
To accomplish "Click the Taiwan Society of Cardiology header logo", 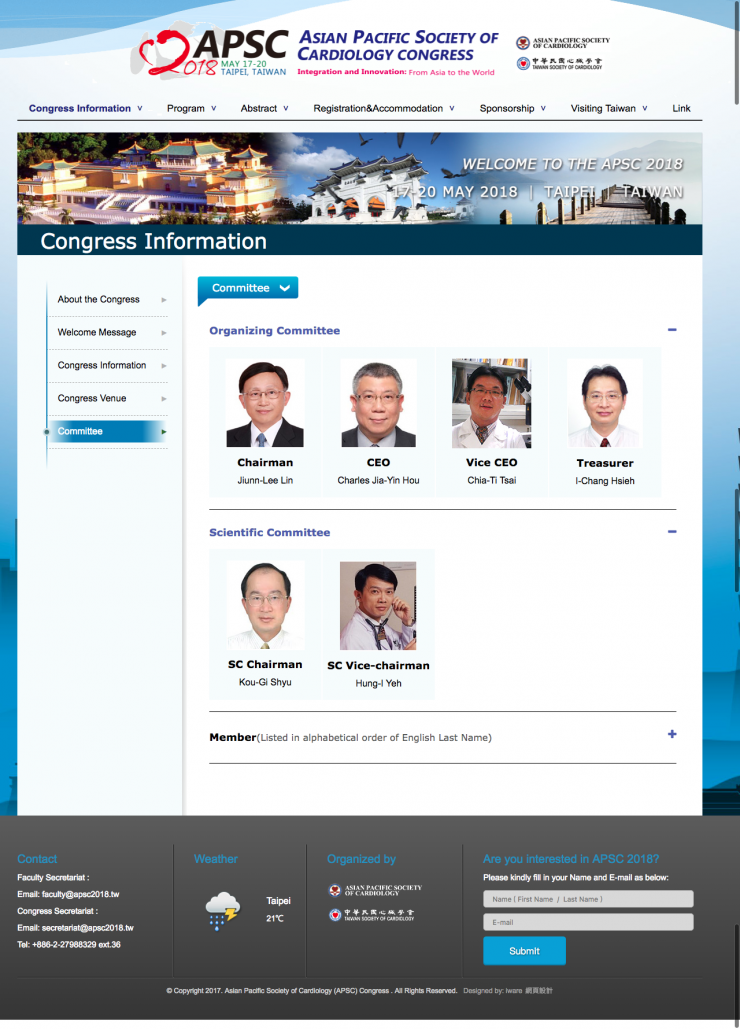I will 560,64.
